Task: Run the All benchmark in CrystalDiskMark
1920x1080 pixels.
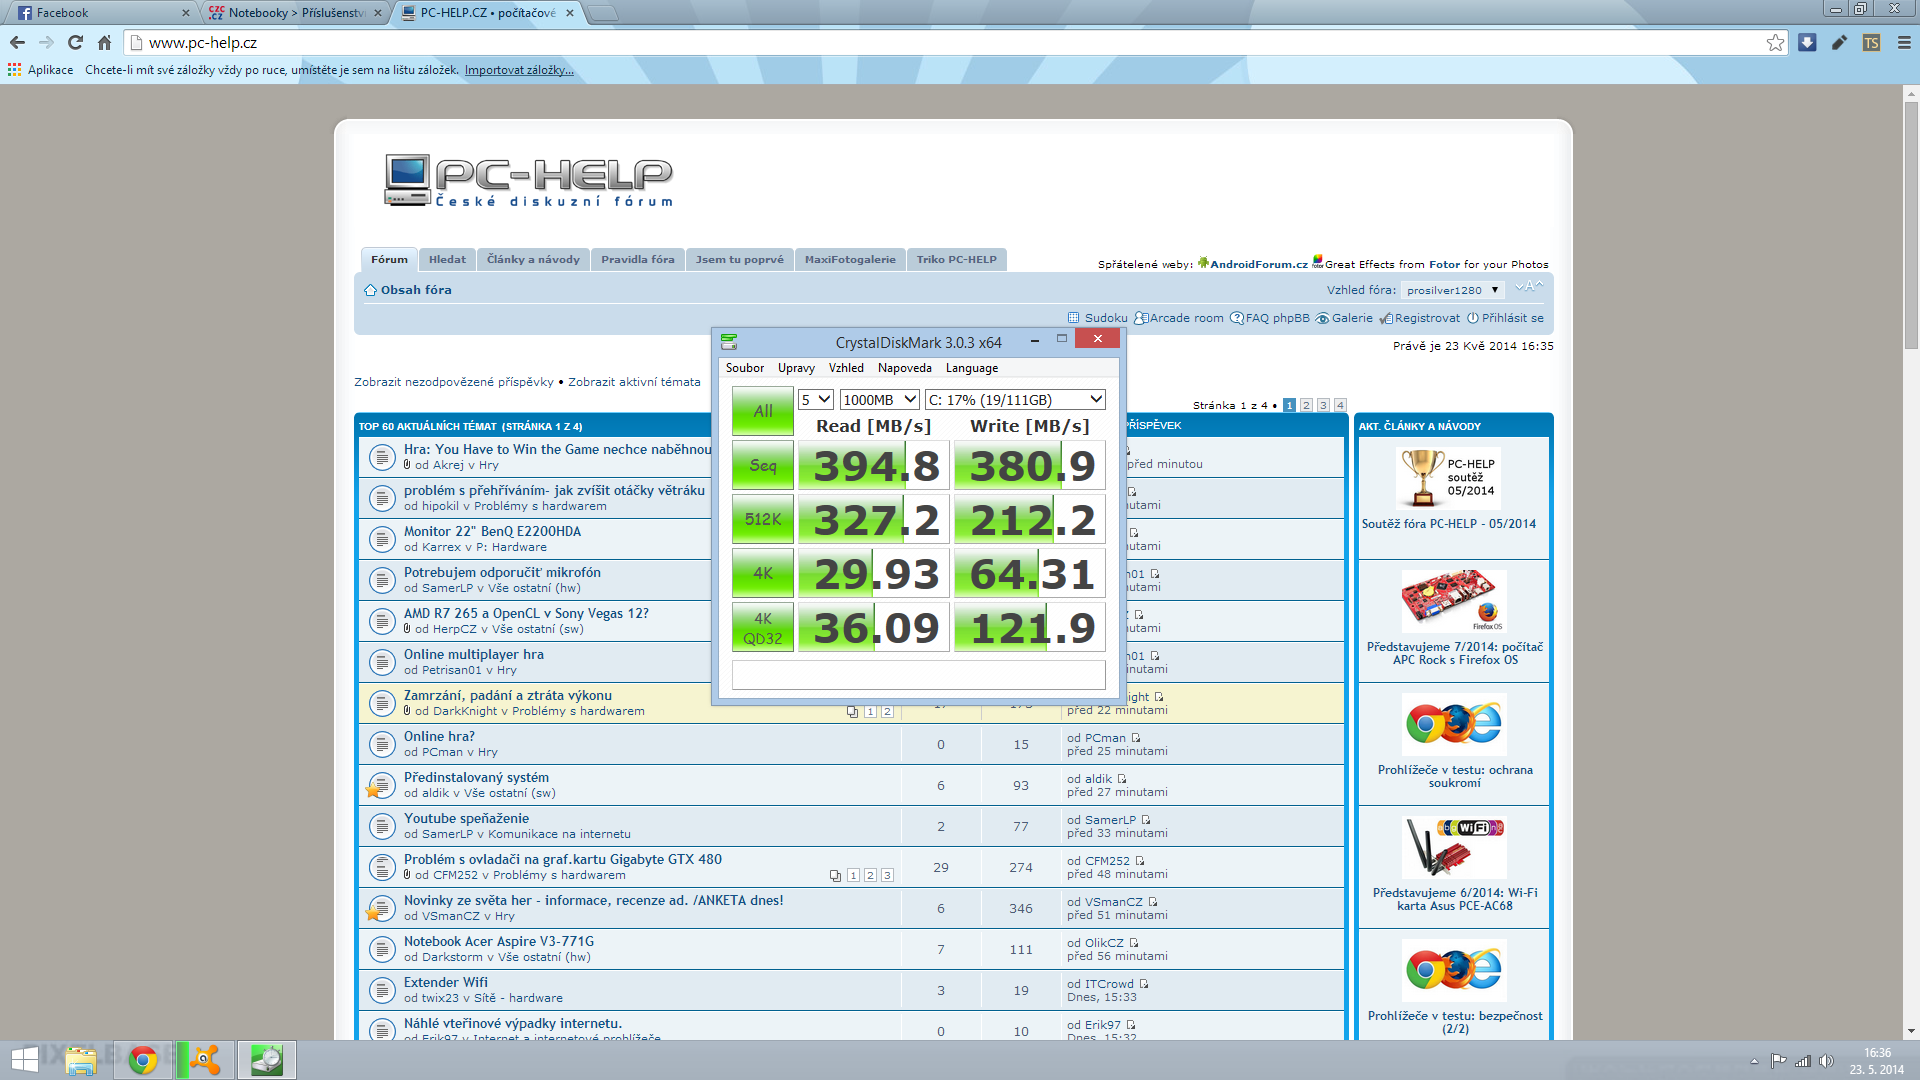Action: pyautogui.click(x=762, y=411)
